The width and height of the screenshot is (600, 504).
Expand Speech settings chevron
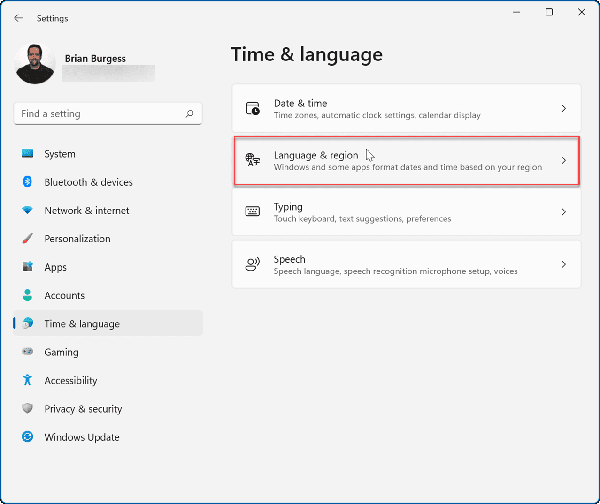(564, 264)
